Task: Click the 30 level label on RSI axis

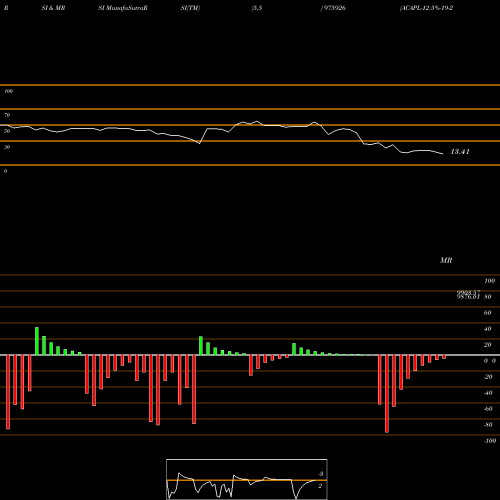Action: (x=7, y=147)
